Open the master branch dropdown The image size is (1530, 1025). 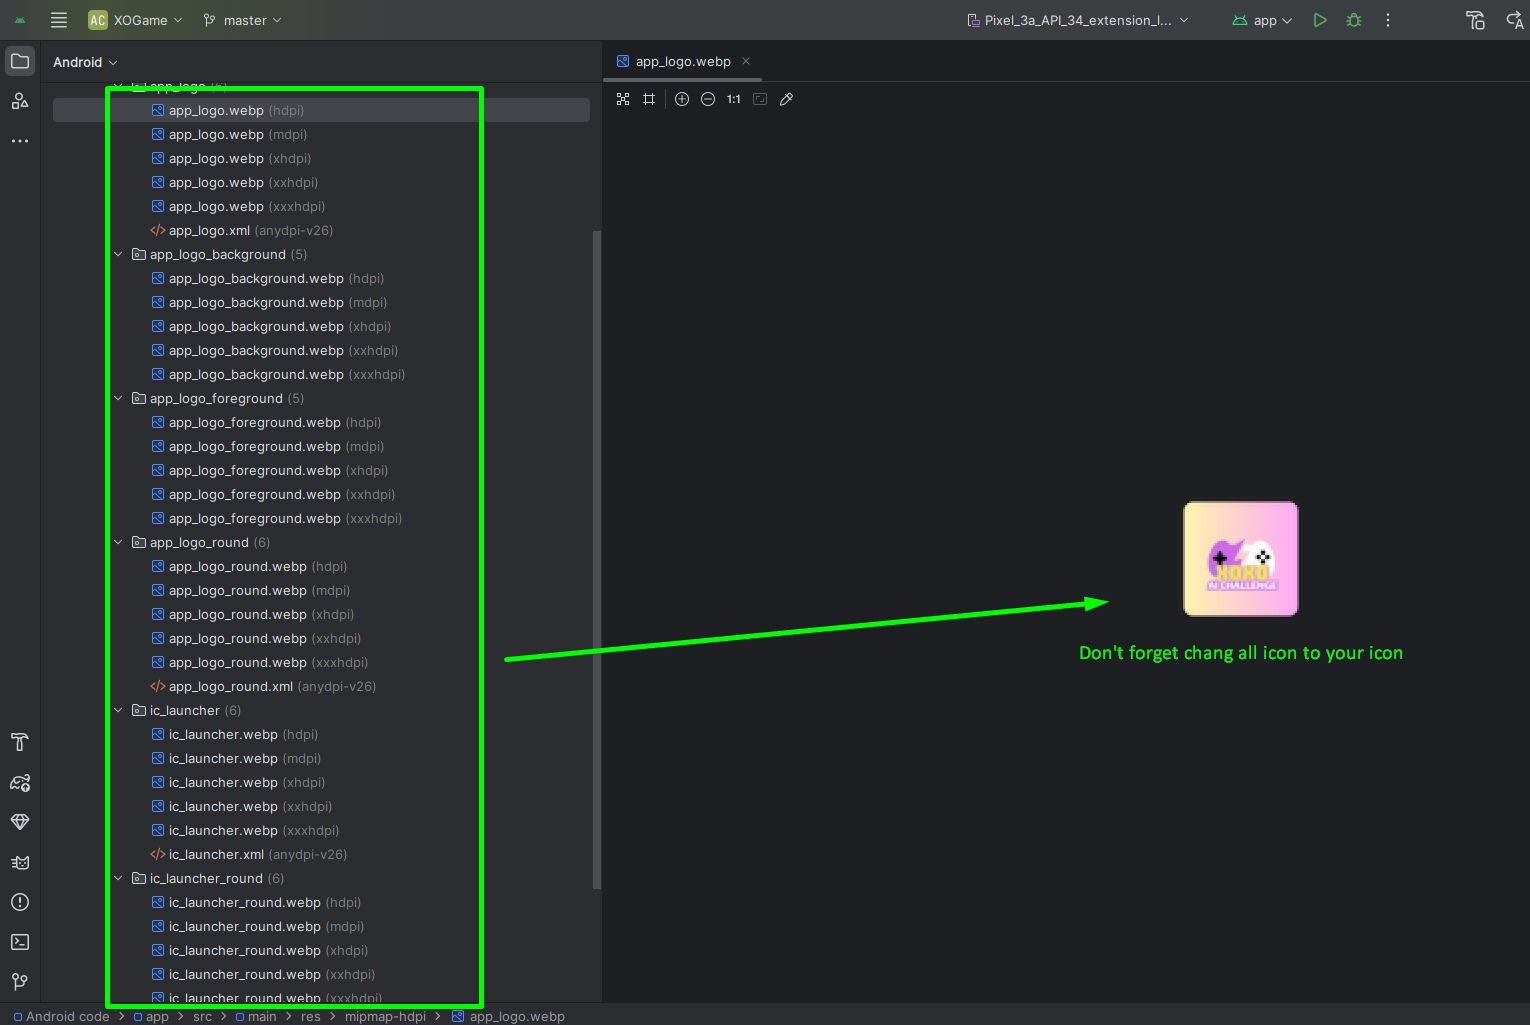[x=243, y=20]
